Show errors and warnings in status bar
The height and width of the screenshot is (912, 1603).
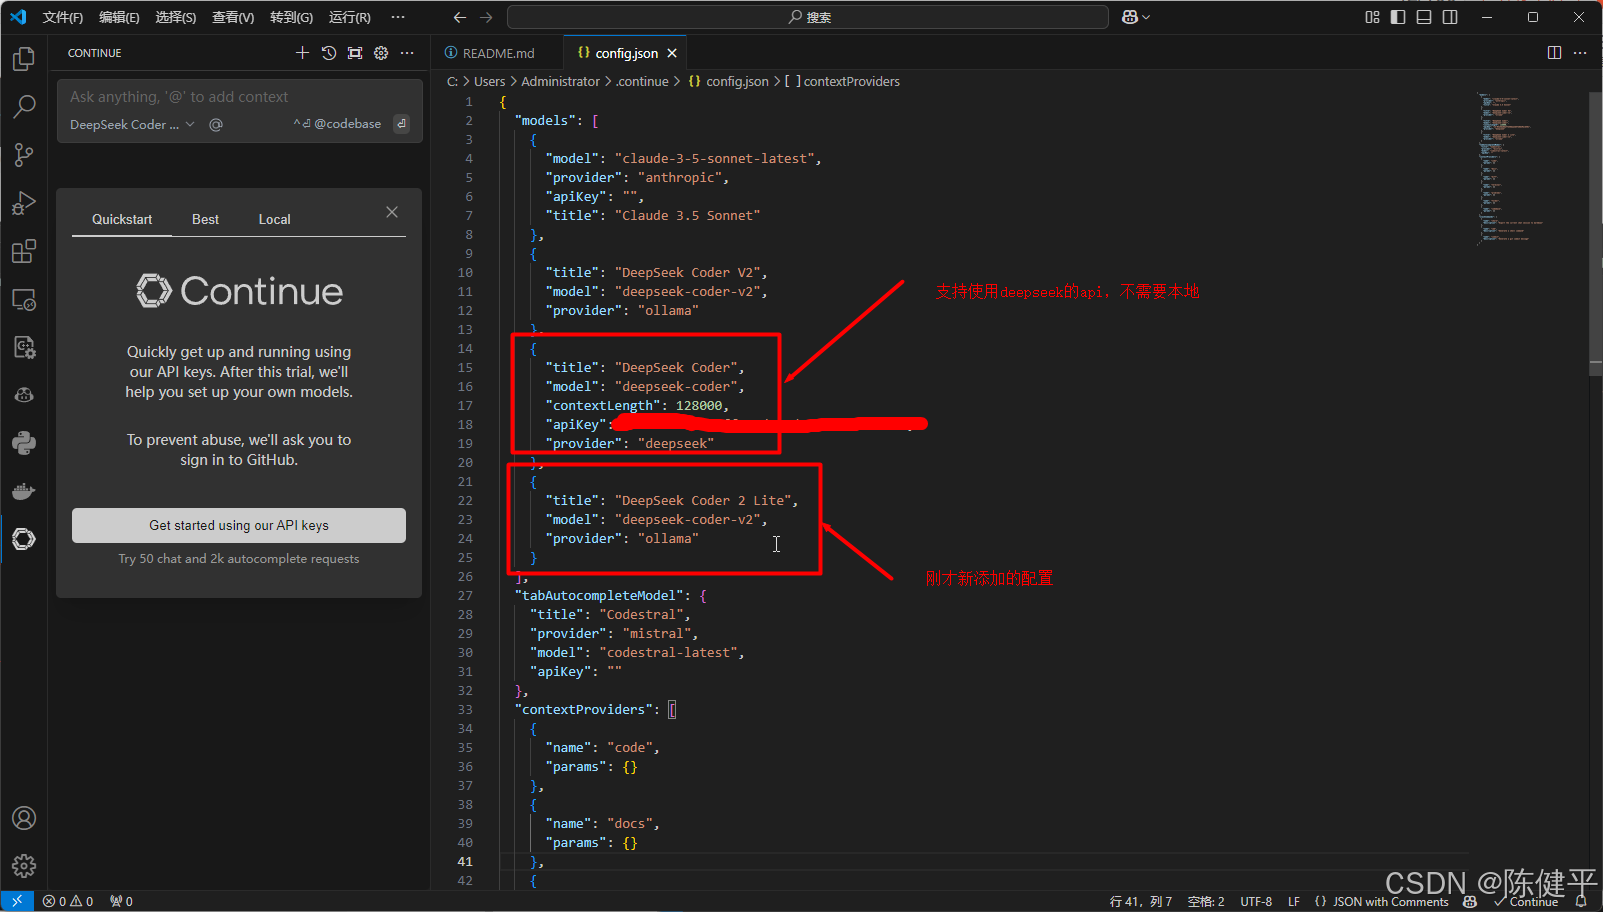[x=68, y=901]
